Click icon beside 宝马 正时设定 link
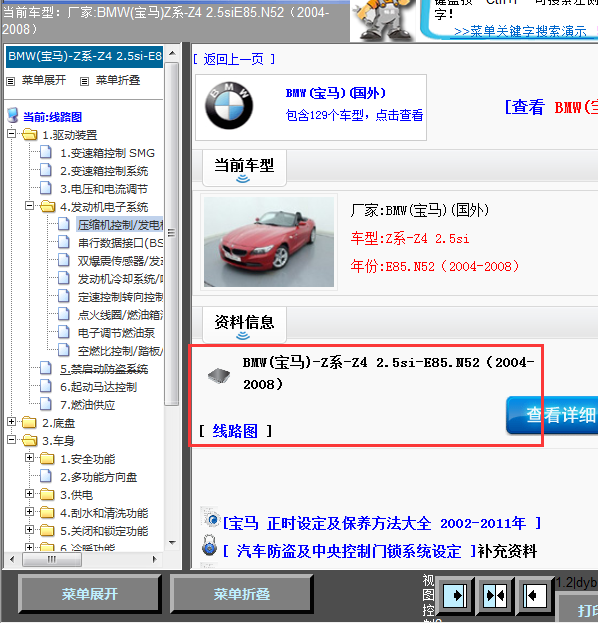This screenshot has width=598, height=624. click(211, 518)
